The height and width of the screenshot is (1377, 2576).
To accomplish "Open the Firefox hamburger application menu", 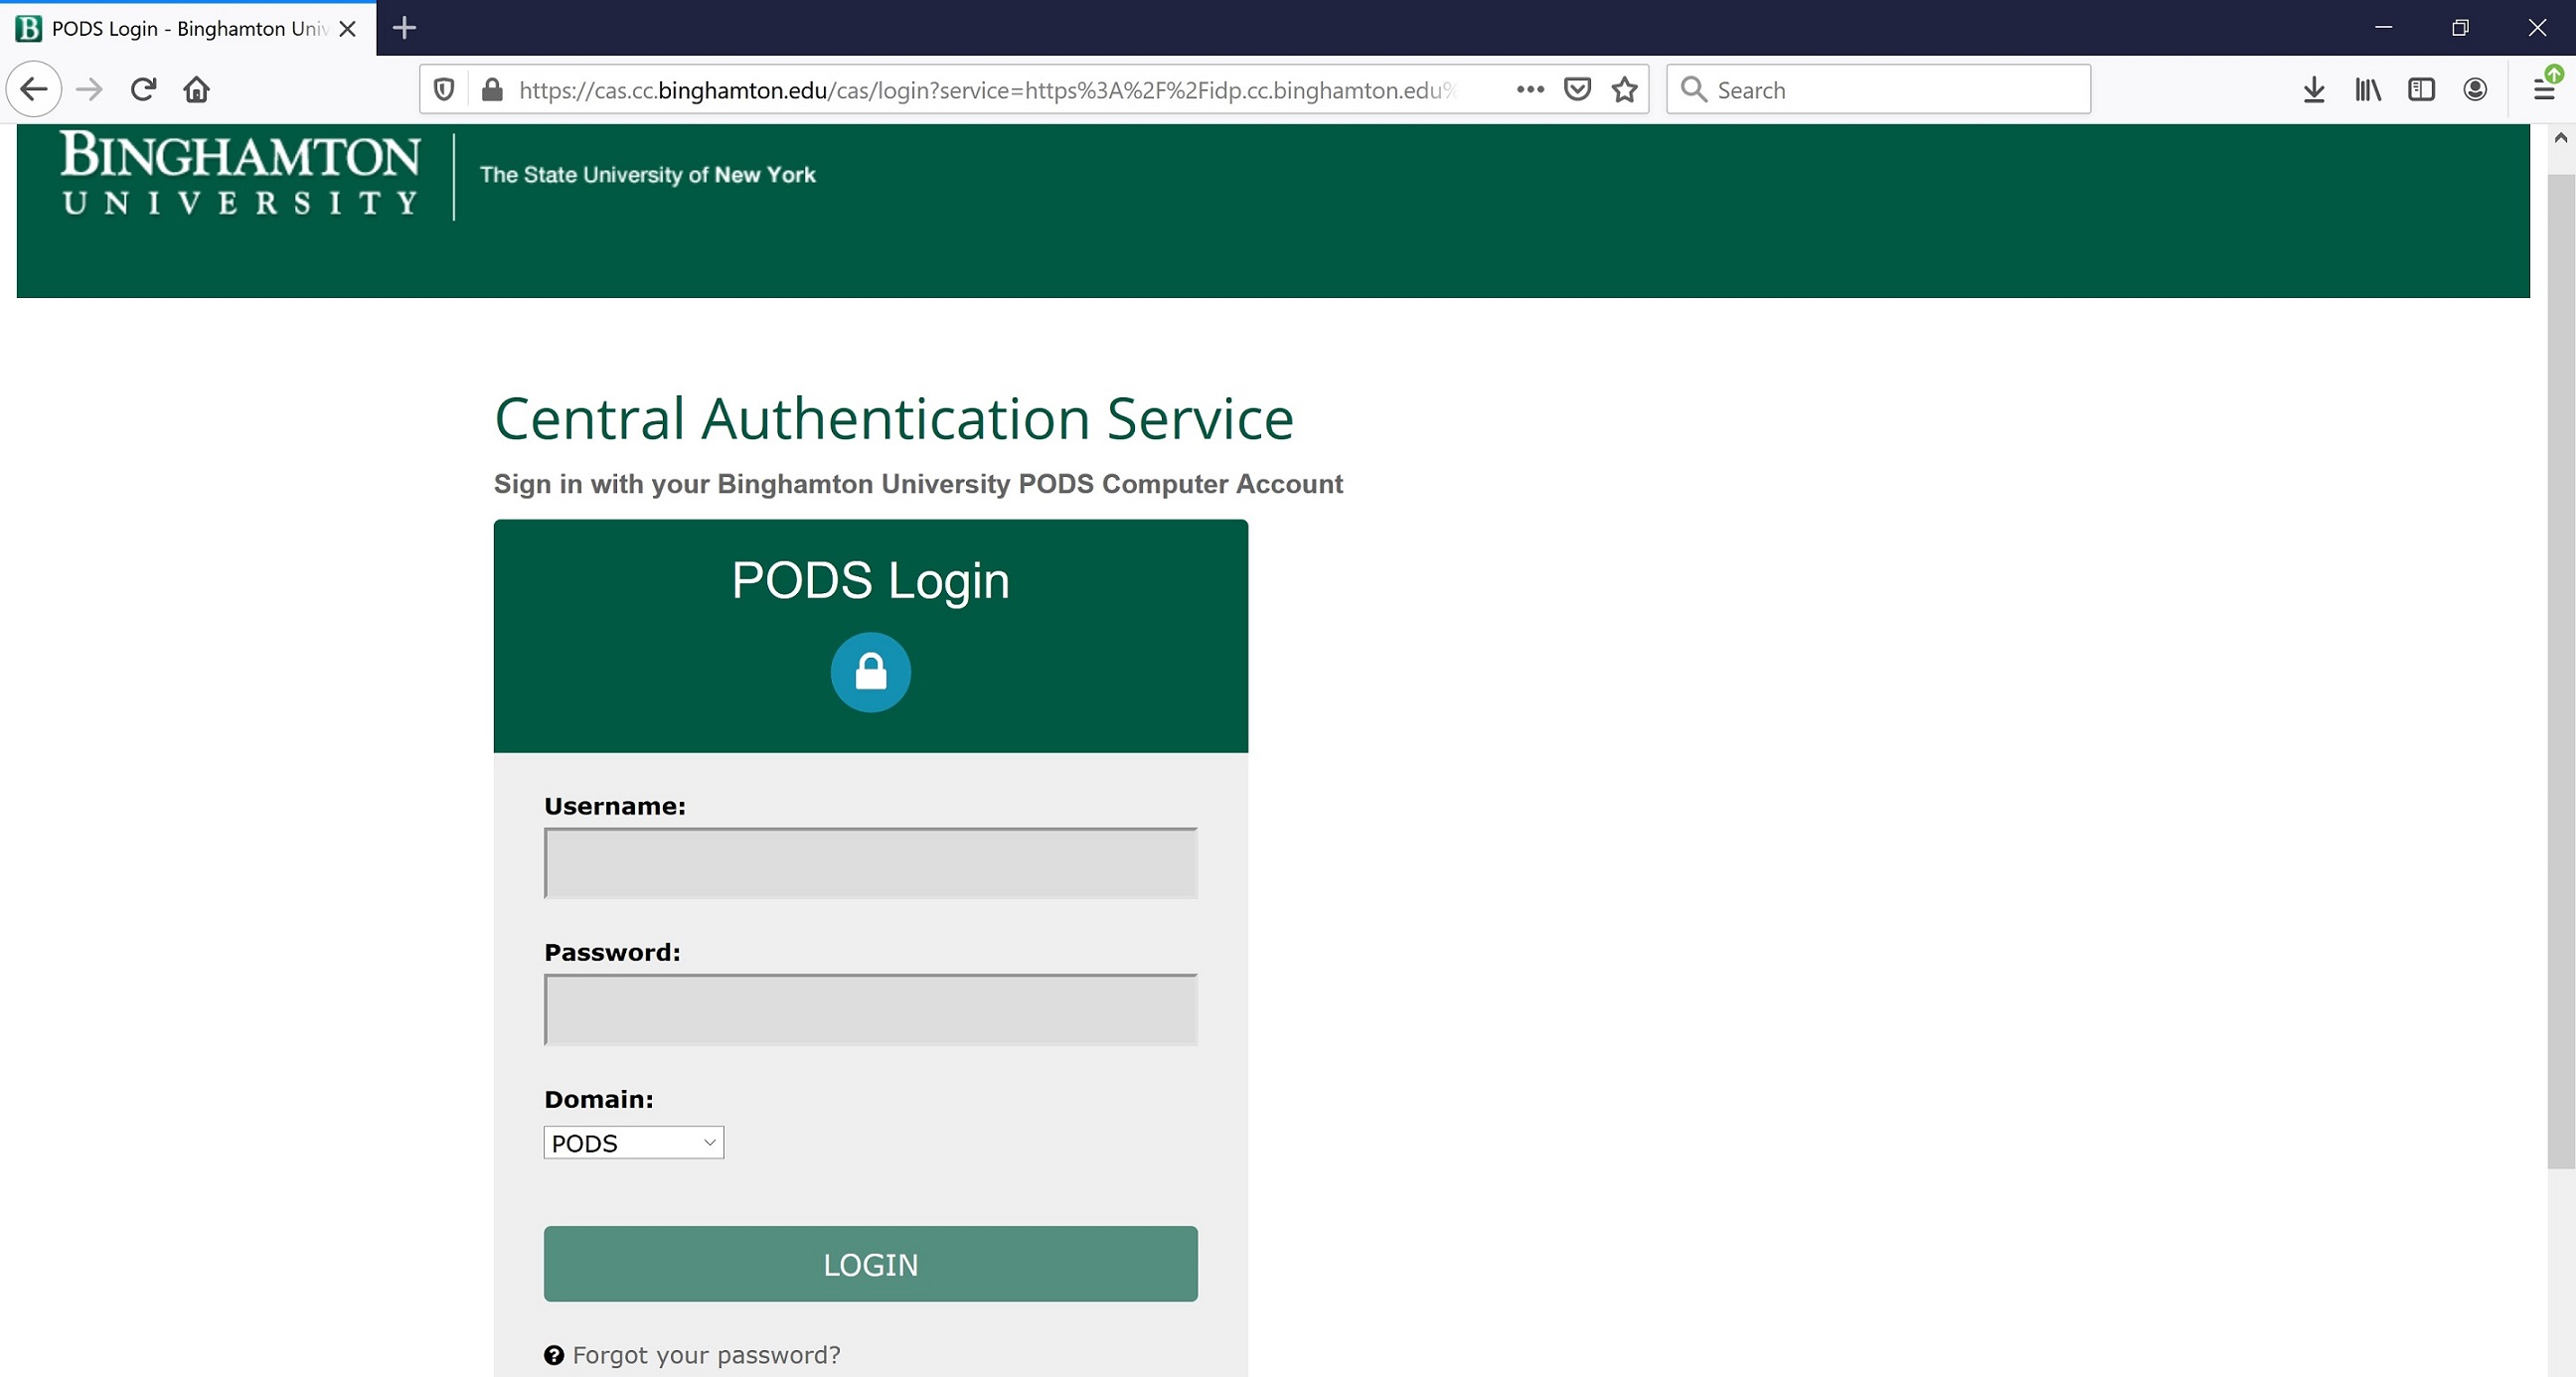I will pyautogui.click(x=2543, y=90).
